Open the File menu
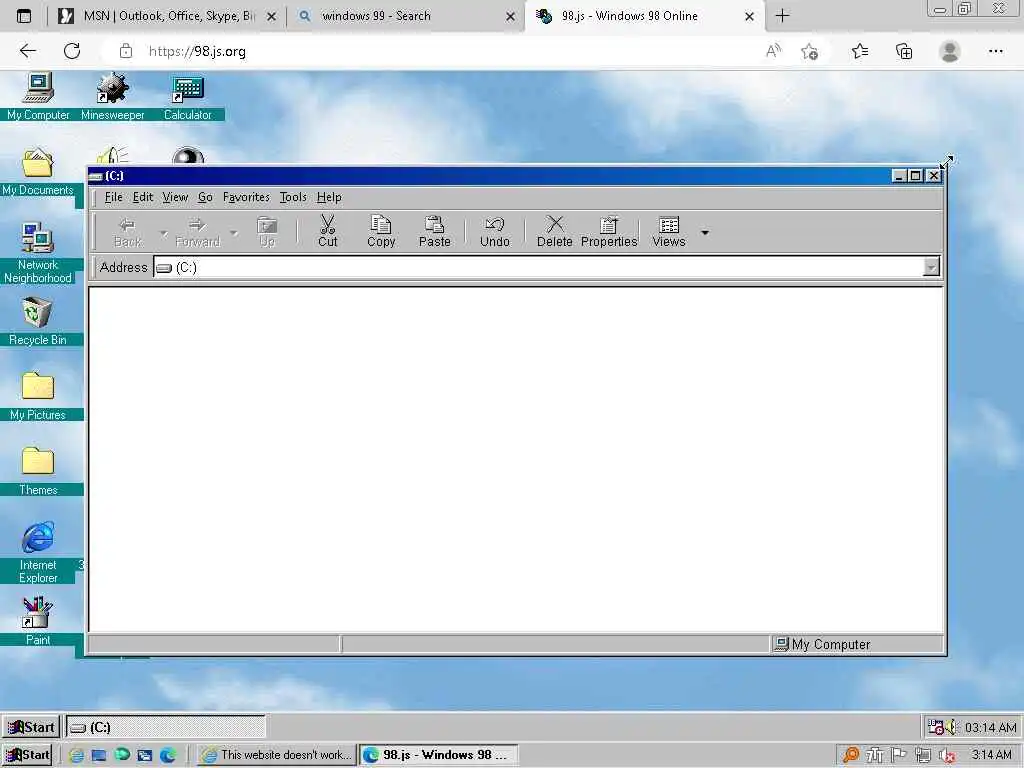The height and width of the screenshot is (768, 1024). [x=113, y=197]
